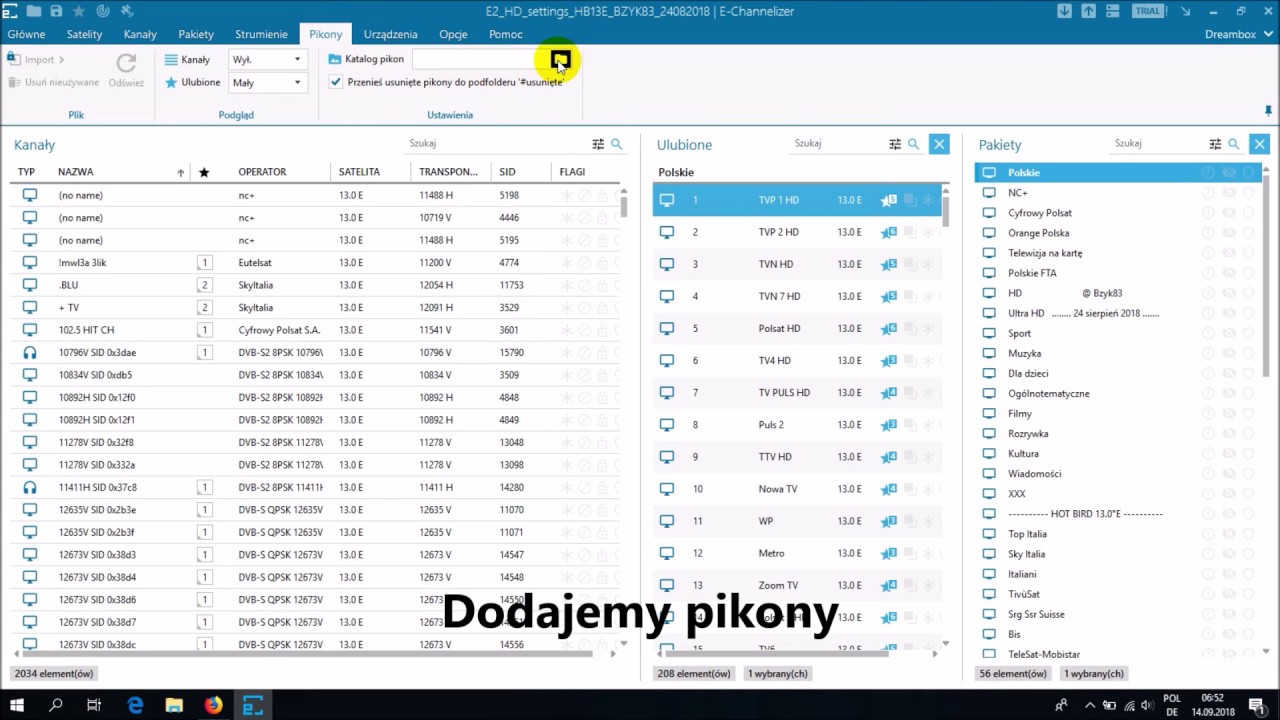This screenshot has width=1280, height=720.
Task: Switch to the Urządzenia tab
Action: (390, 34)
